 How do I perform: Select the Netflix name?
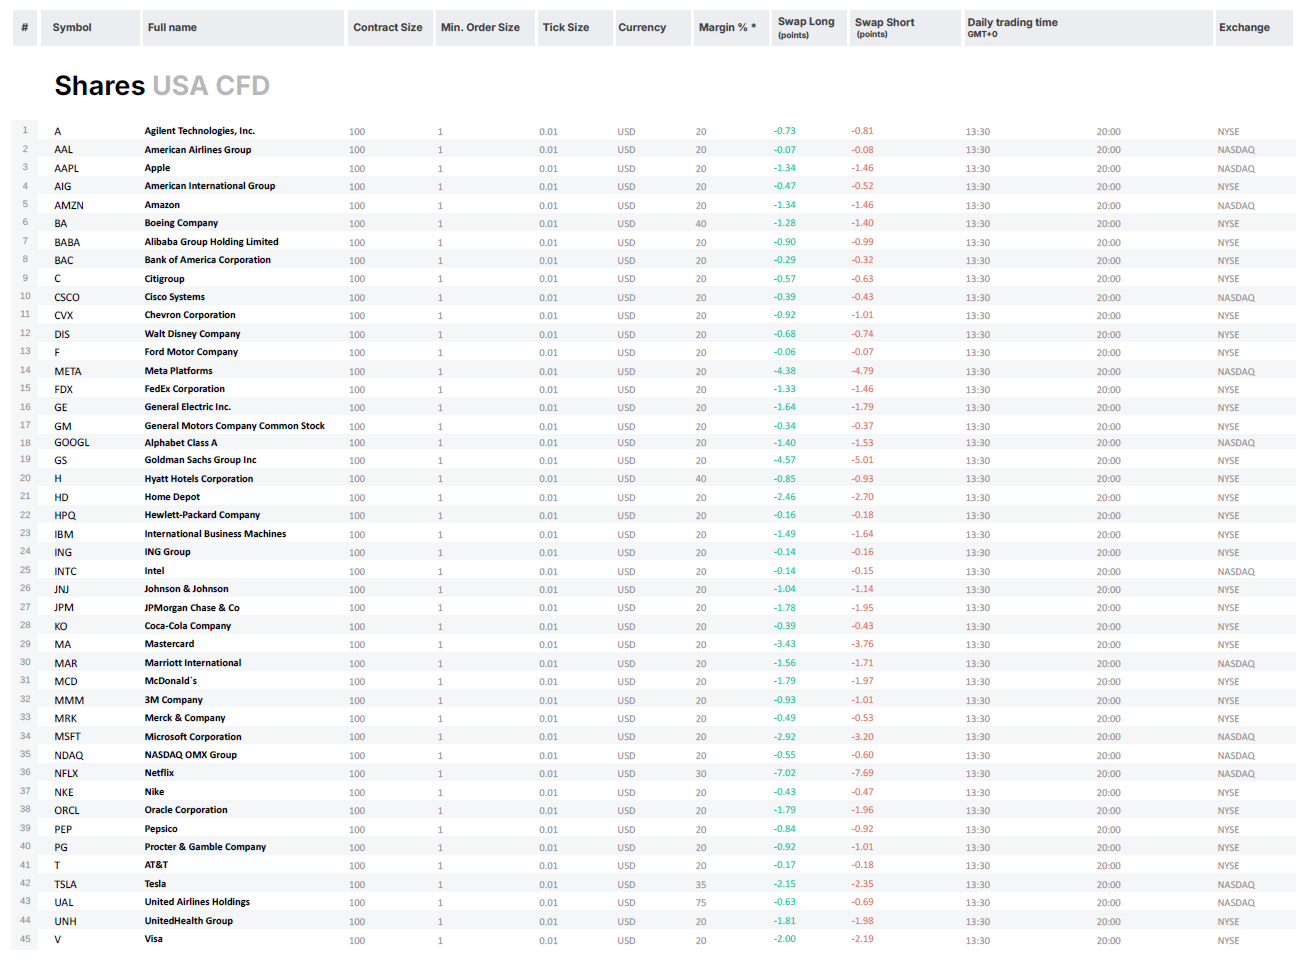[x=159, y=773]
